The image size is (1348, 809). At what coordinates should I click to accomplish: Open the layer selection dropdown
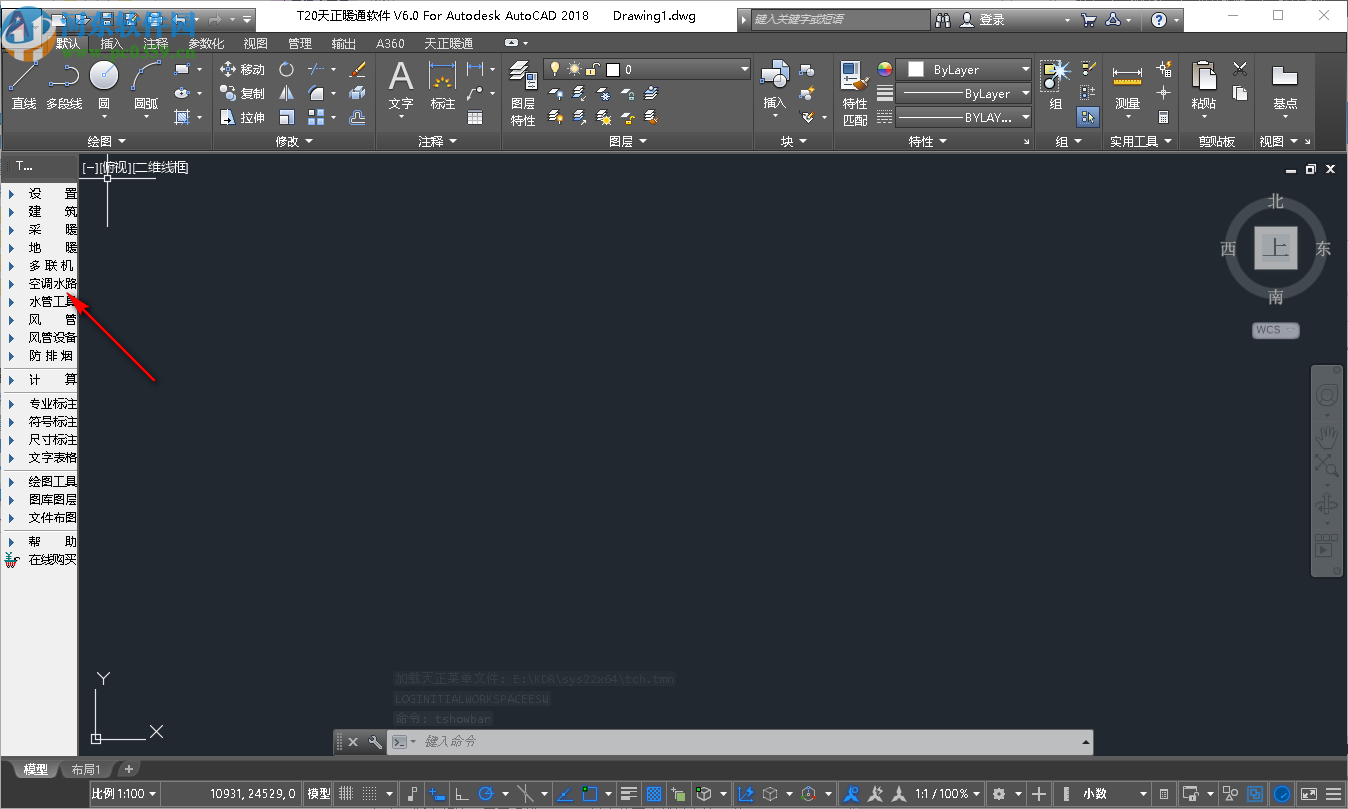pyautogui.click(x=647, y=69)
